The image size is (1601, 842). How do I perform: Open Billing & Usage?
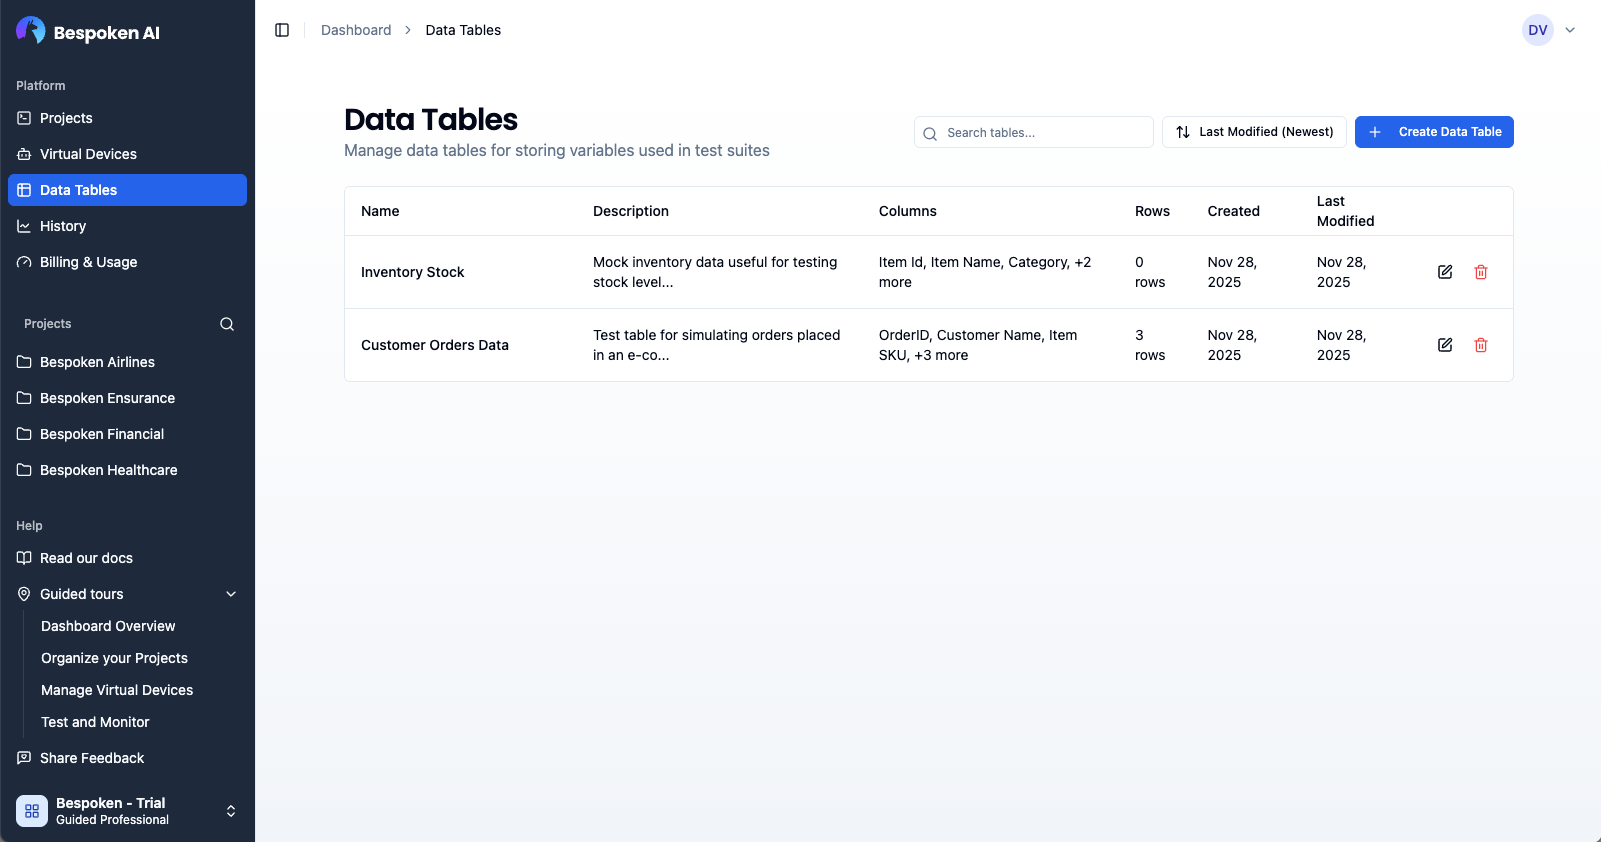click(127, 262)
